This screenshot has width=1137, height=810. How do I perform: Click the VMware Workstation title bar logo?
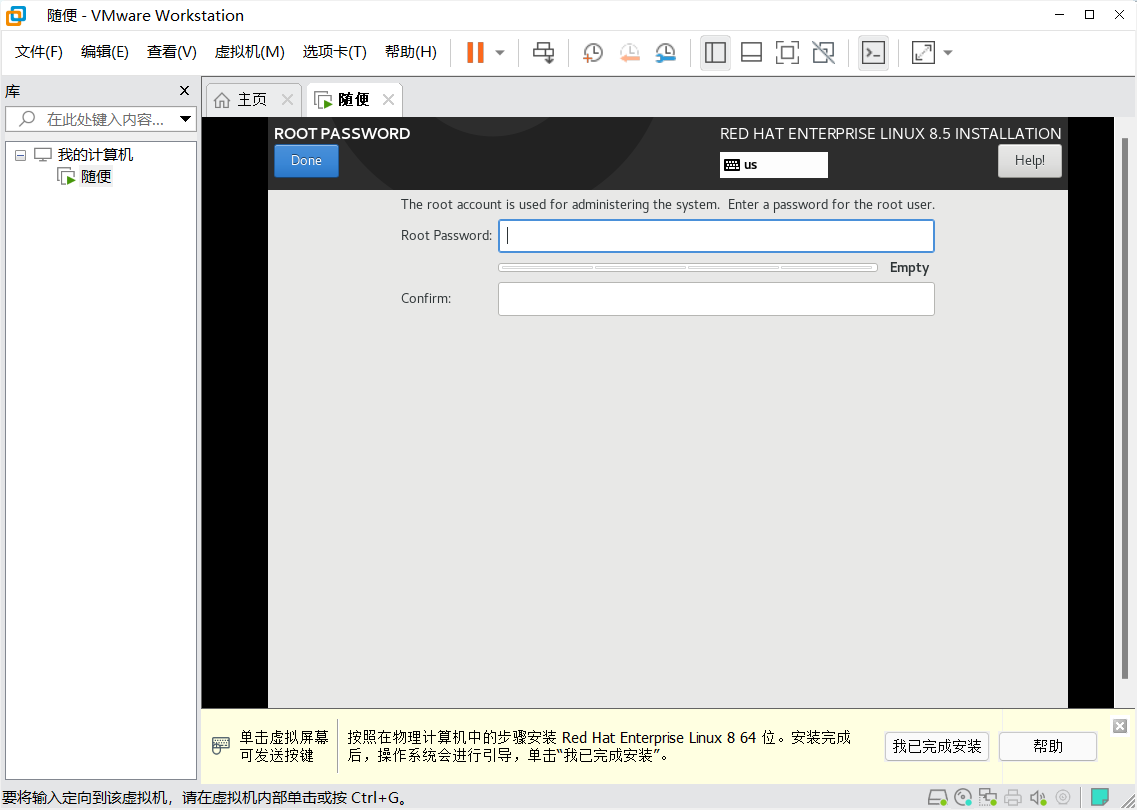tap(15, 15)
